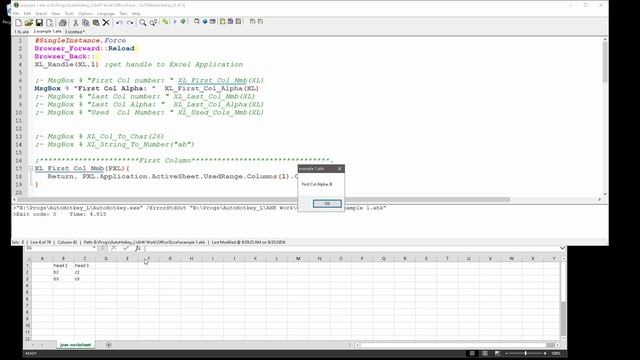The image size is (640, 360).
Task: Click the Find magnifier icon
Action: click(142, 22)
